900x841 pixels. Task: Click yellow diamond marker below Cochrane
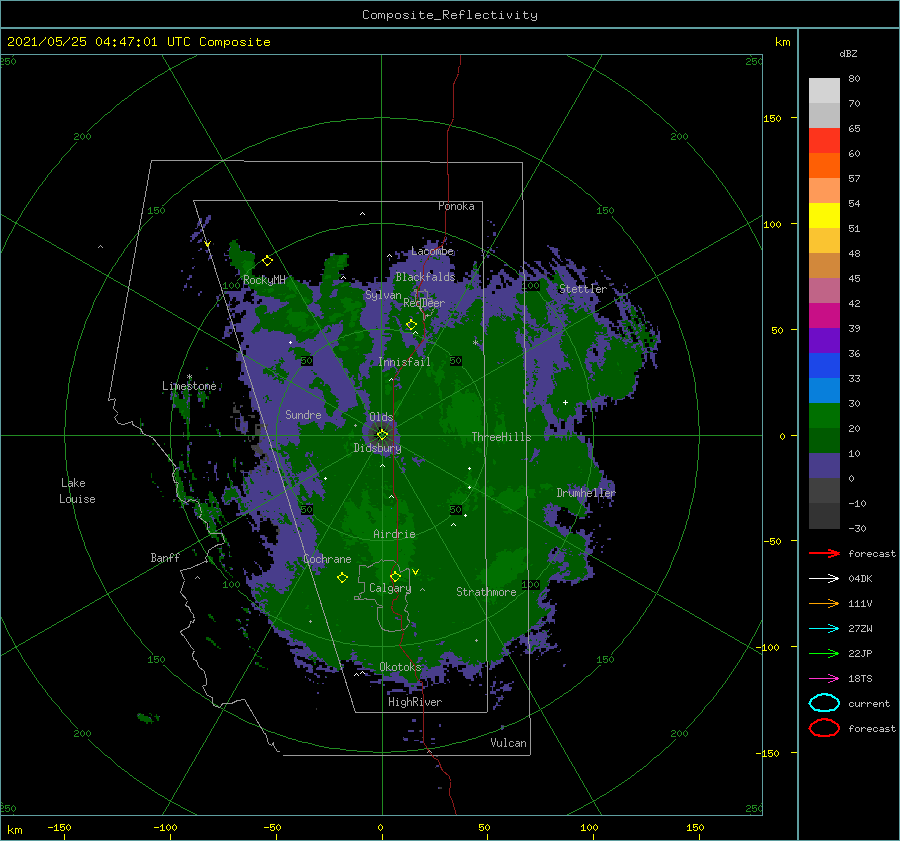tap(342, 578)
